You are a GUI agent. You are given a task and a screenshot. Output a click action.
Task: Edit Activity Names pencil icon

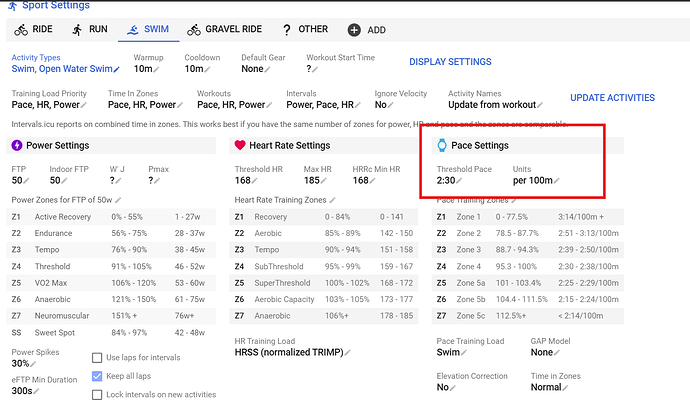(x=540, y=105)
